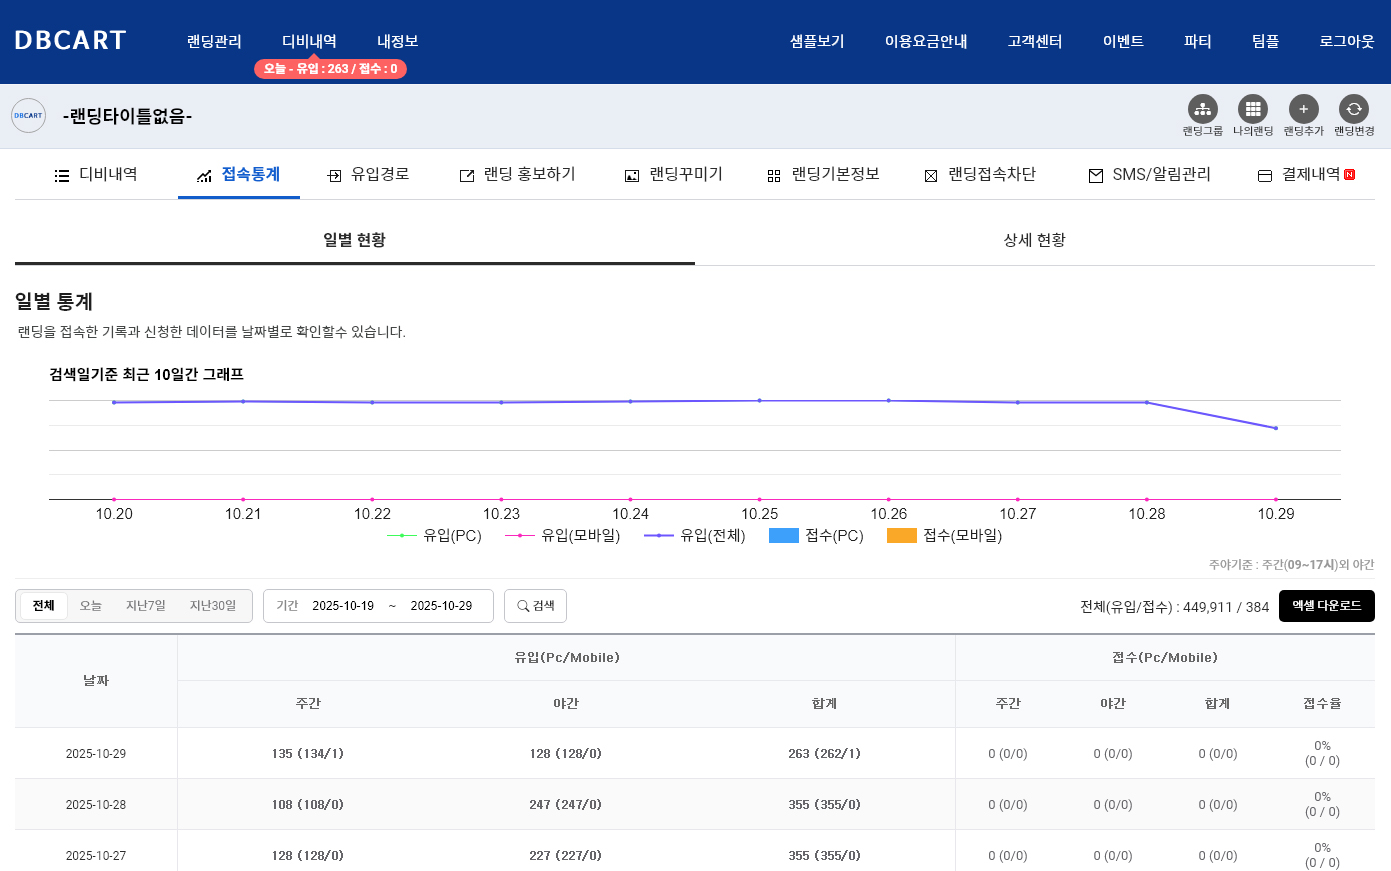Open the end date 2025-10-29 picker

coord(441,606)
